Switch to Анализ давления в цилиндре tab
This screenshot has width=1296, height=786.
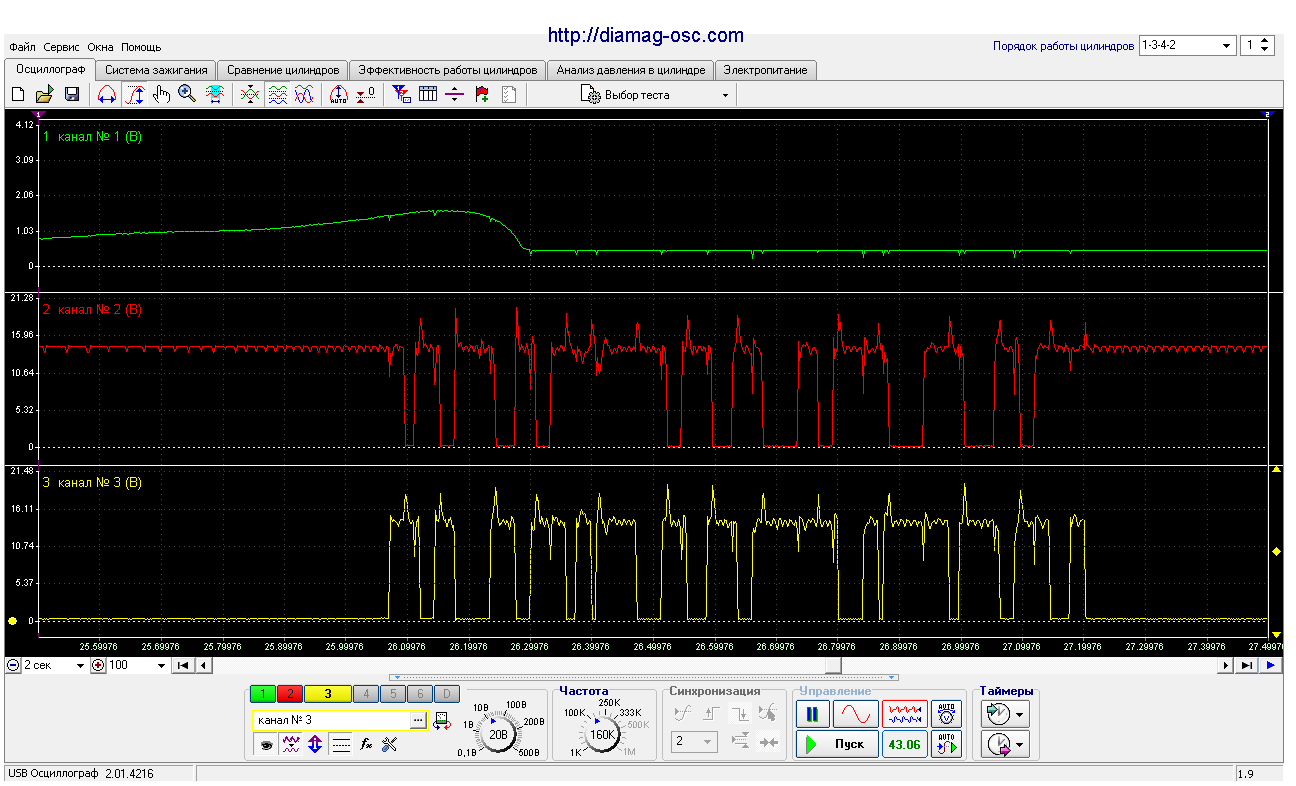pos(631,70)
